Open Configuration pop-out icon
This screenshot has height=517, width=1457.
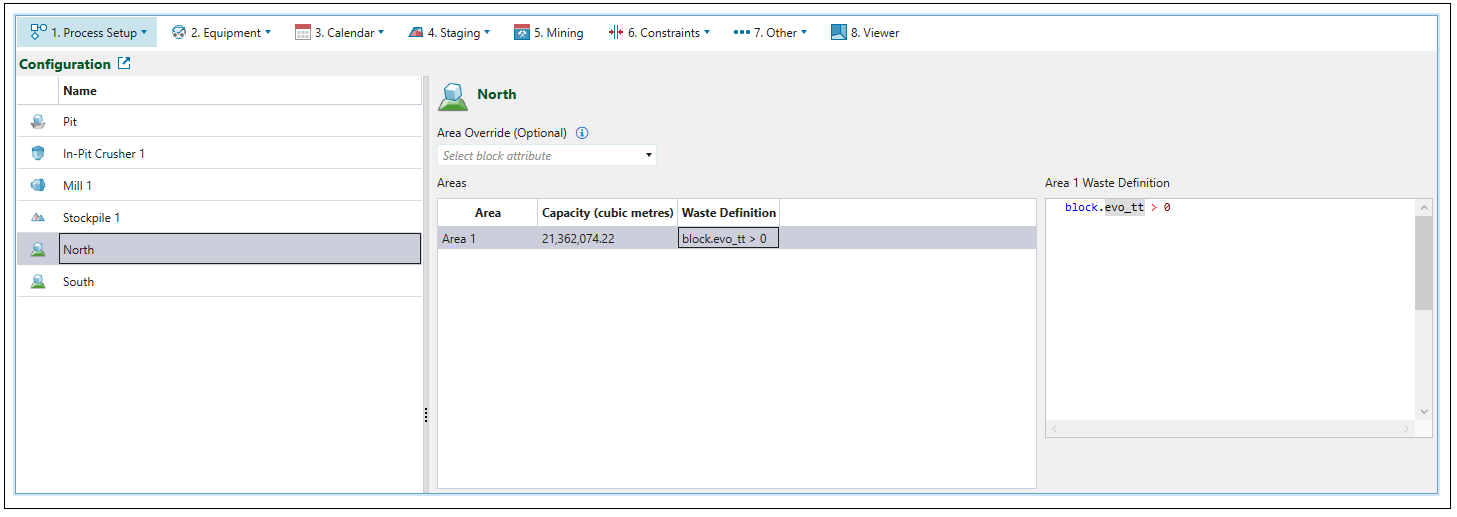[x=124, y=64]
